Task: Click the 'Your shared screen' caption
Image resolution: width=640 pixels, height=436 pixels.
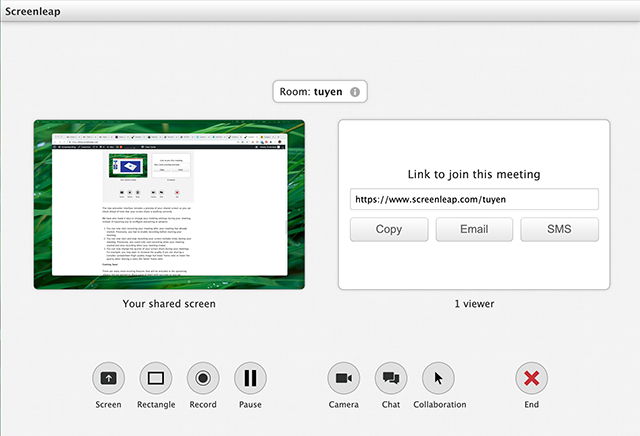Action: (168, 303)
